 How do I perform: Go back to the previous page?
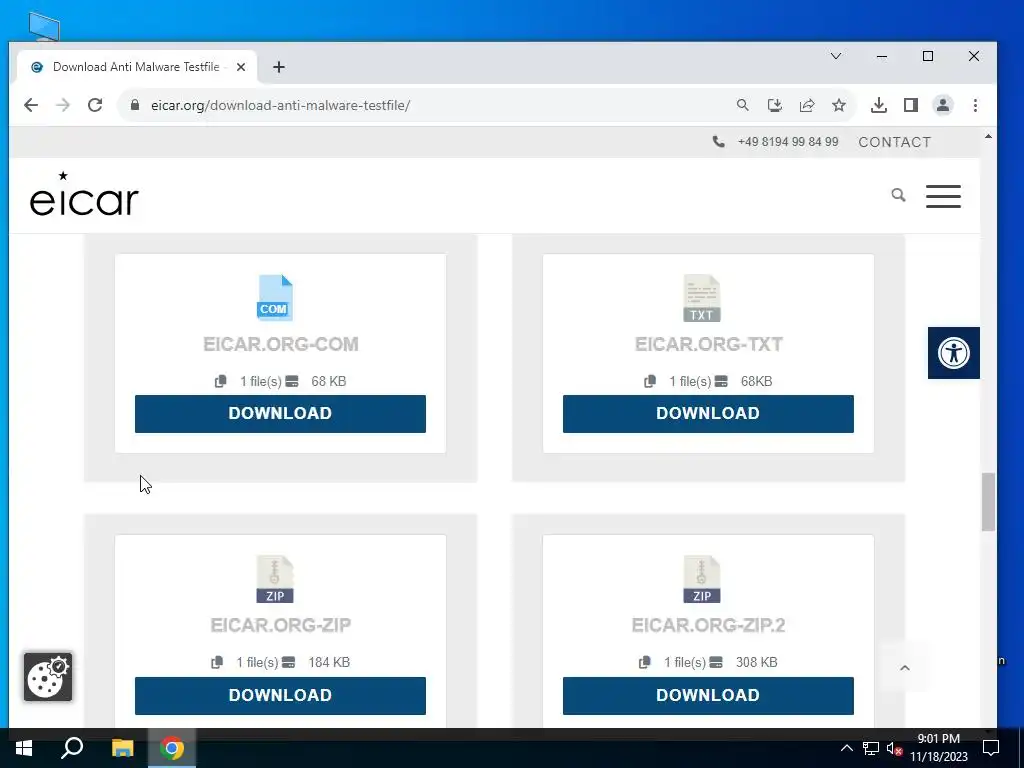tap(31, 105)
